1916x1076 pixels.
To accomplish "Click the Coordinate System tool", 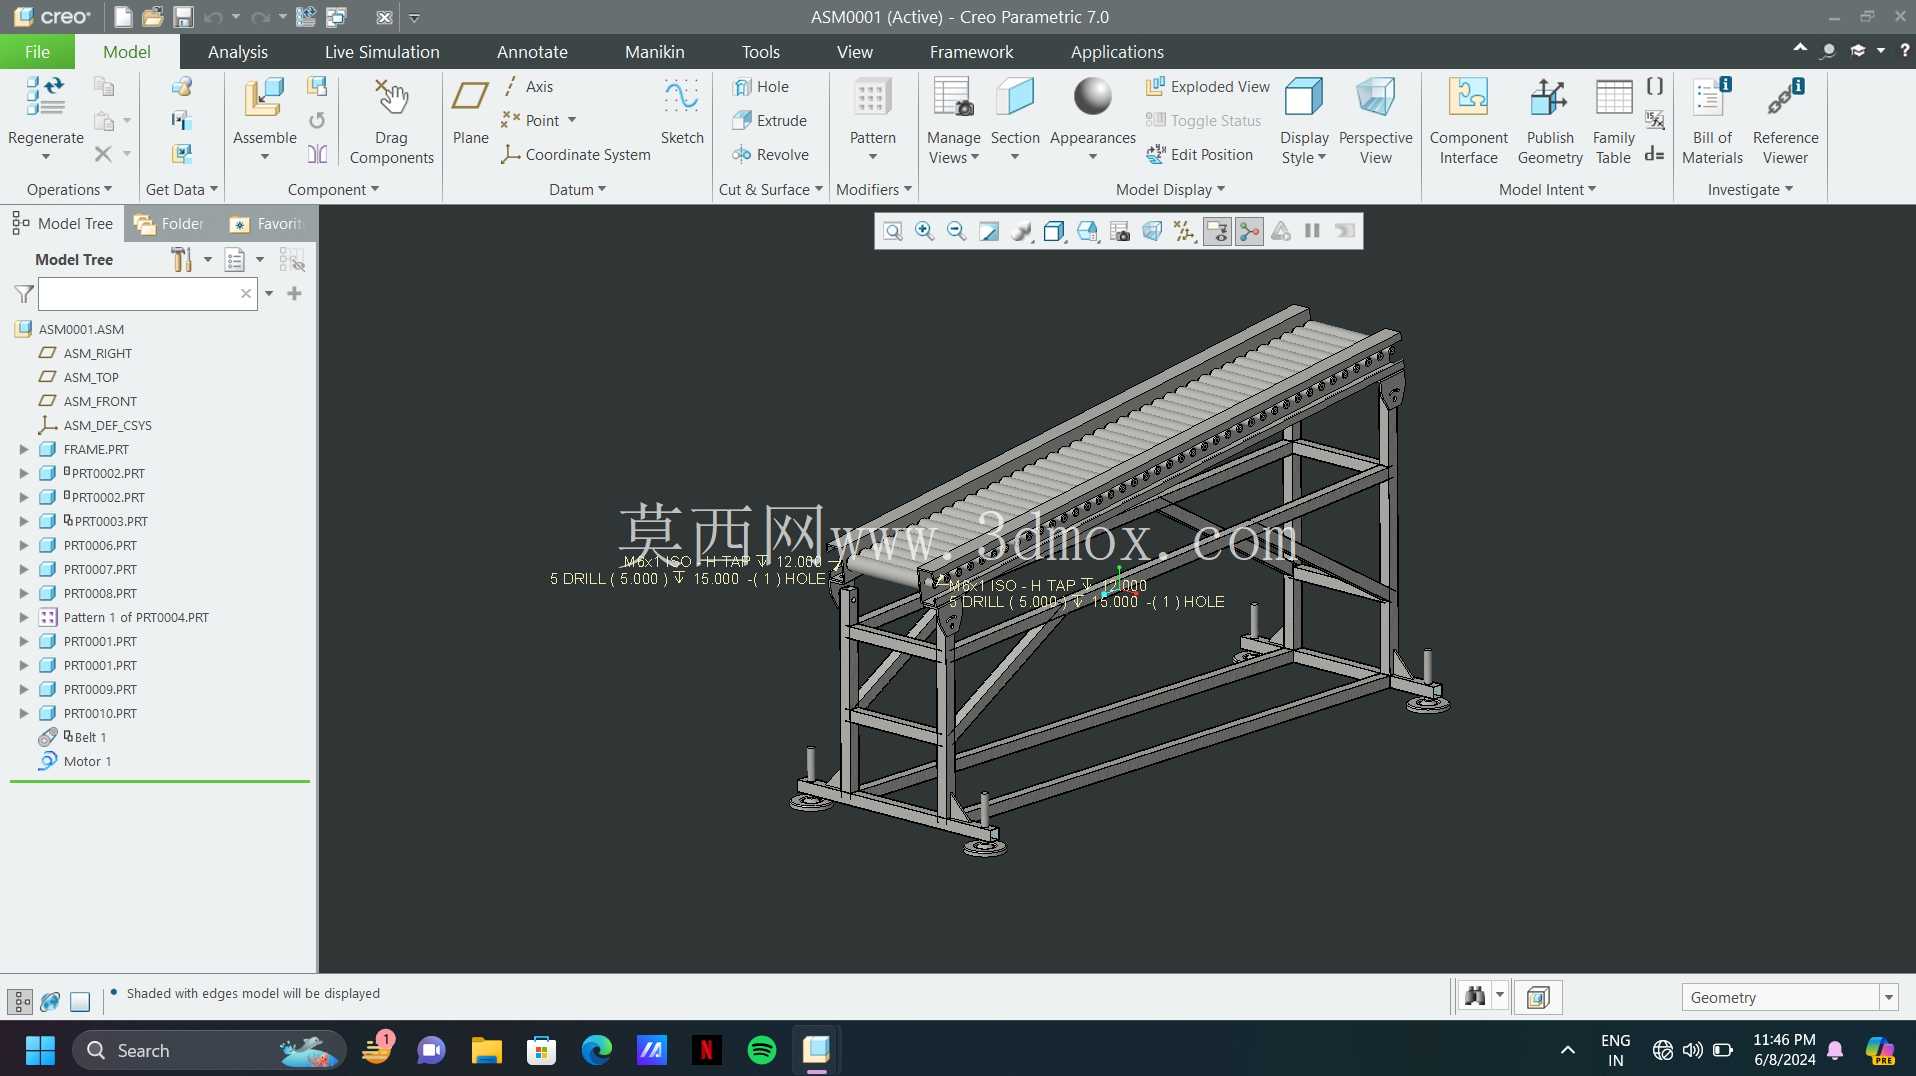I will click(x=576, y=154).
